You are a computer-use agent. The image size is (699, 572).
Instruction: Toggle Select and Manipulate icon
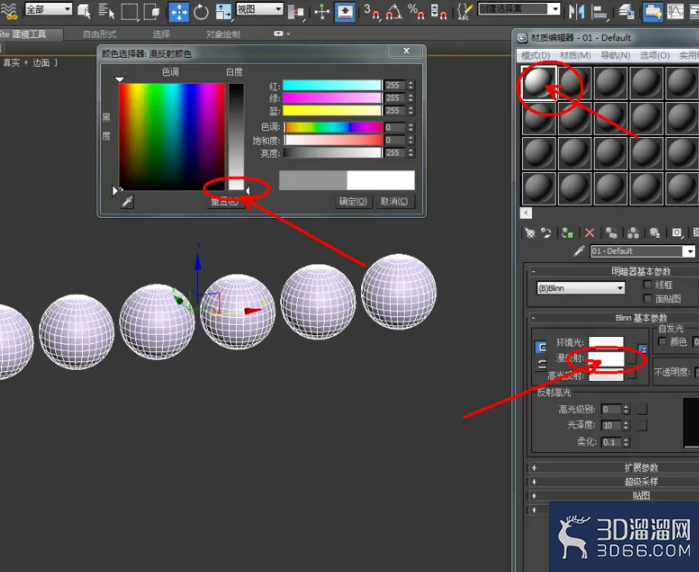pyautogui.click(x=321, y=12)
